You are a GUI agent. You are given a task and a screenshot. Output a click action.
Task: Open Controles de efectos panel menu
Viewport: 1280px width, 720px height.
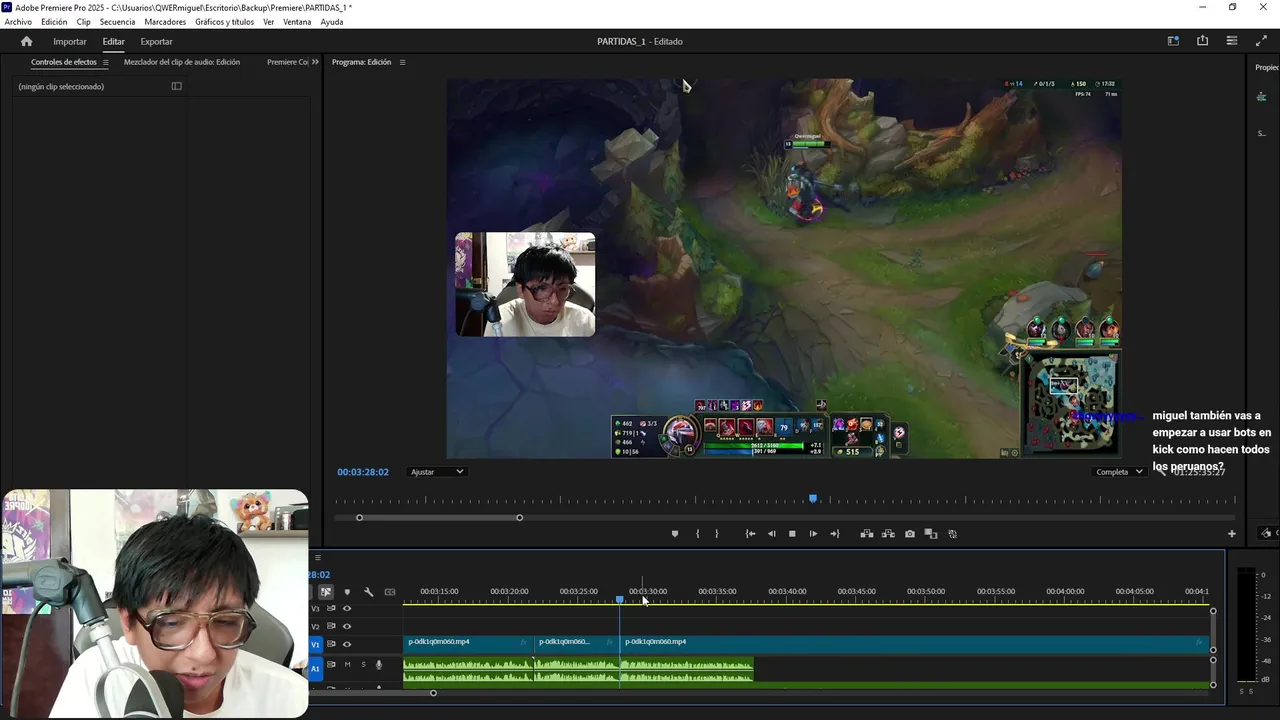pyautogui.click(x=106, y=62)
